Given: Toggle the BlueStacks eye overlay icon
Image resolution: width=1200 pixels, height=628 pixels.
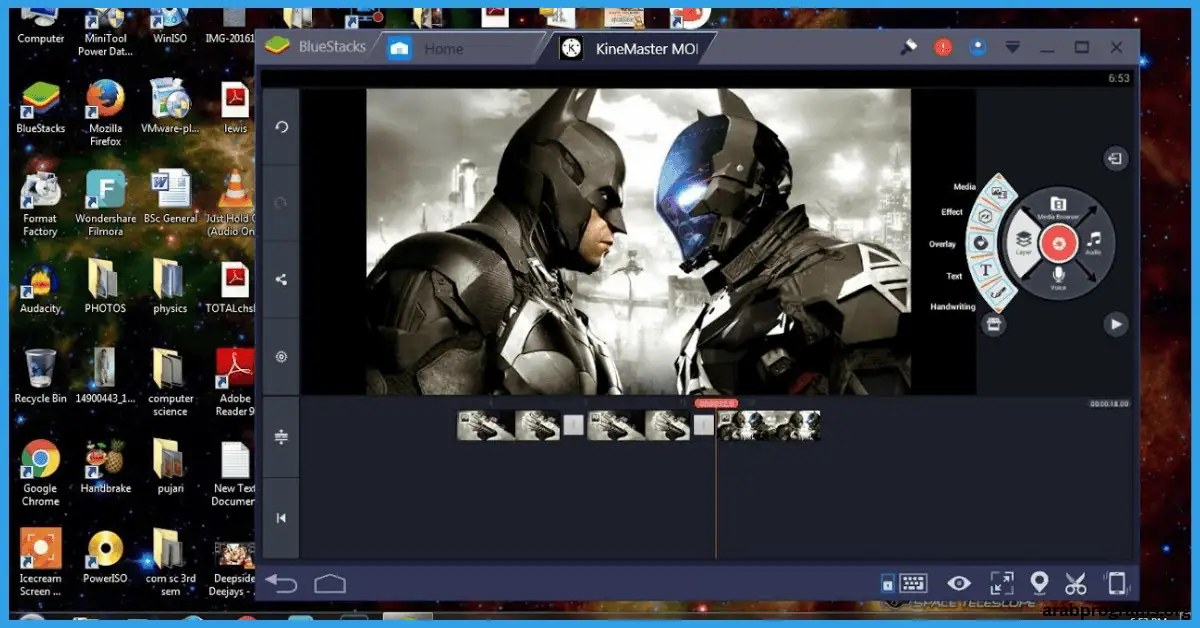Looking at the screenshot, I should point(959,583).
